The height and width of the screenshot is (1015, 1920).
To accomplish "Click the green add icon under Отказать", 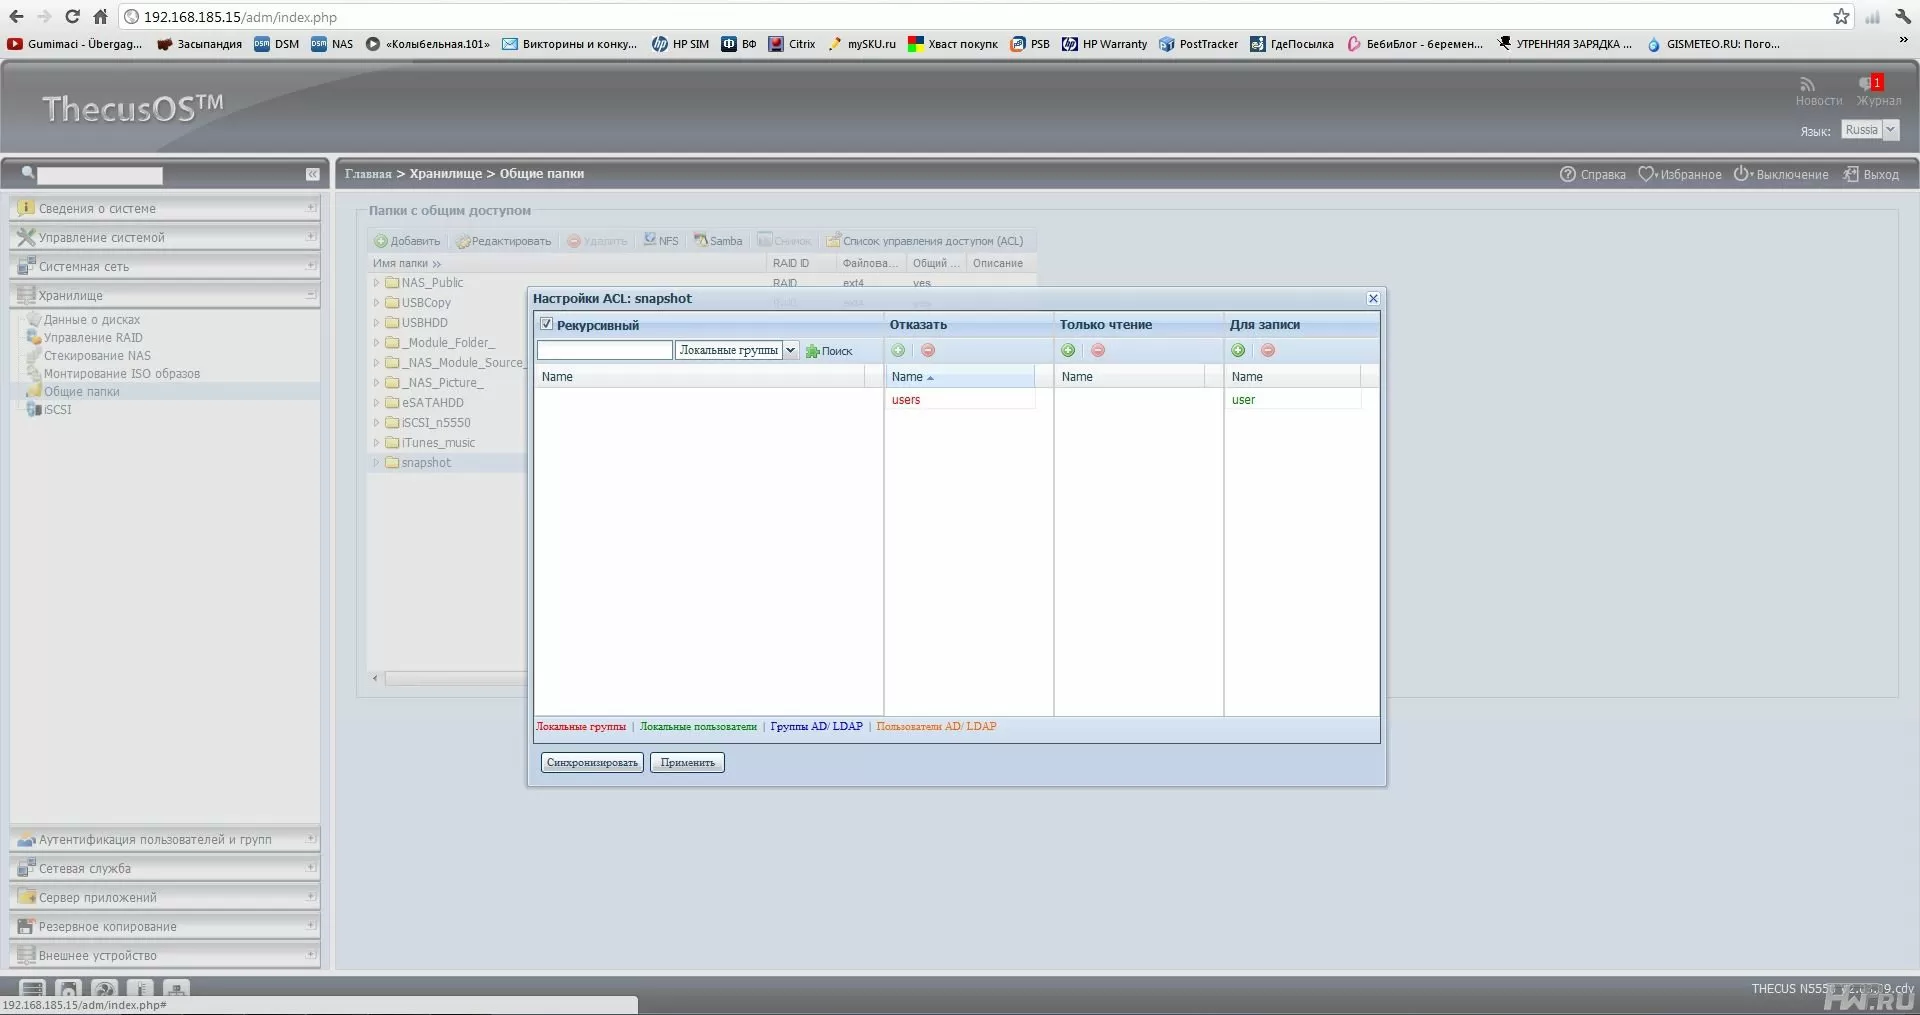I will tap(898, 350).
